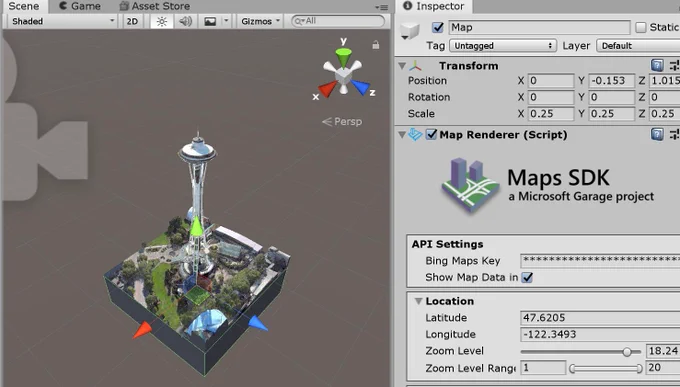
Task: Disable the Map Renderer script checkbox
Action: pos(431,134)
